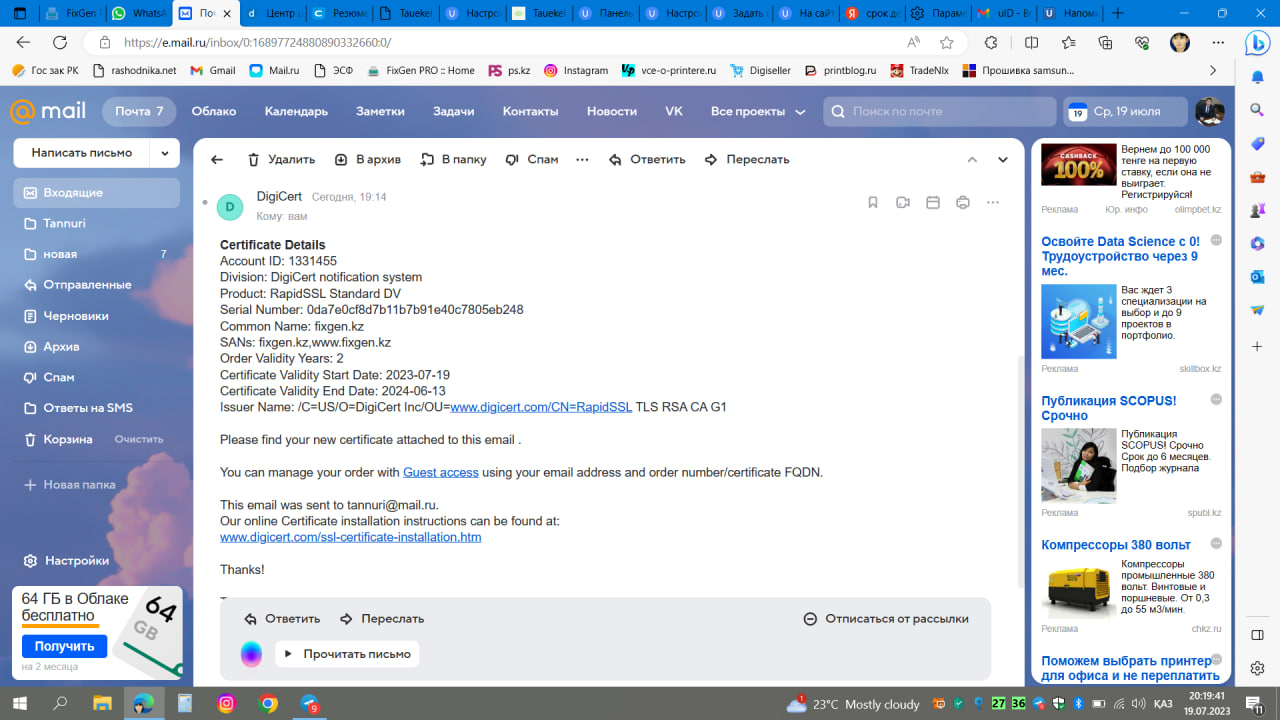Viewport: 1280px width, 720px height.
Task: Open В папку to move the email
Action: tap(453, 160)
